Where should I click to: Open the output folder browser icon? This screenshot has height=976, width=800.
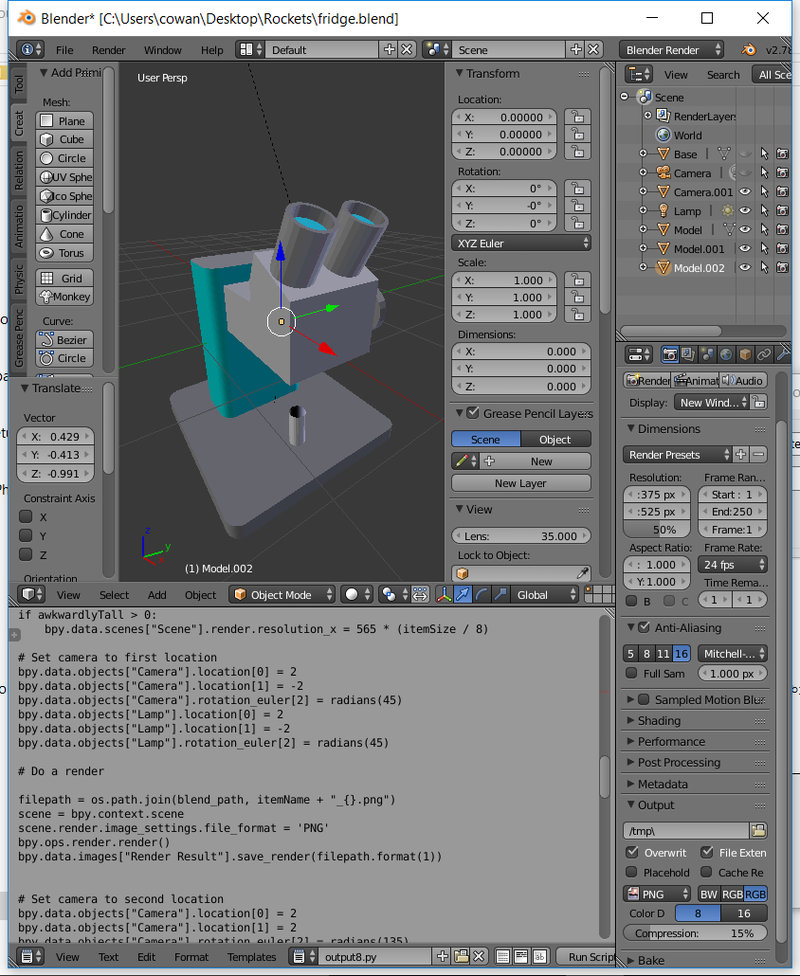point(759,830)
